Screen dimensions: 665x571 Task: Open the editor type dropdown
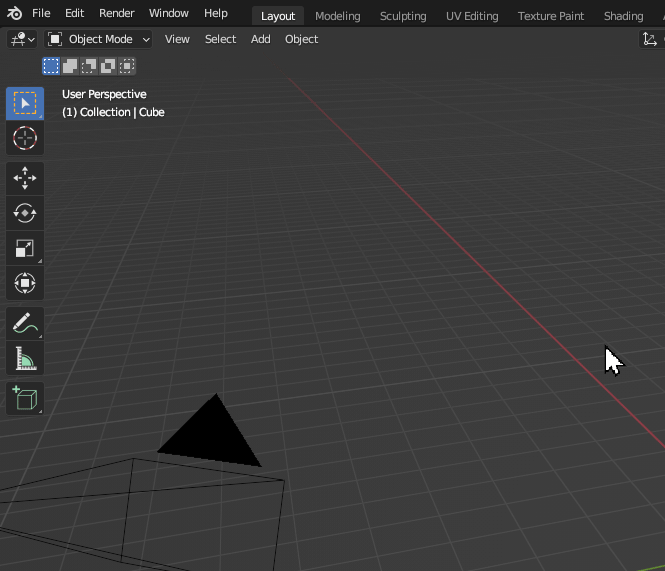tap(22, 39)
